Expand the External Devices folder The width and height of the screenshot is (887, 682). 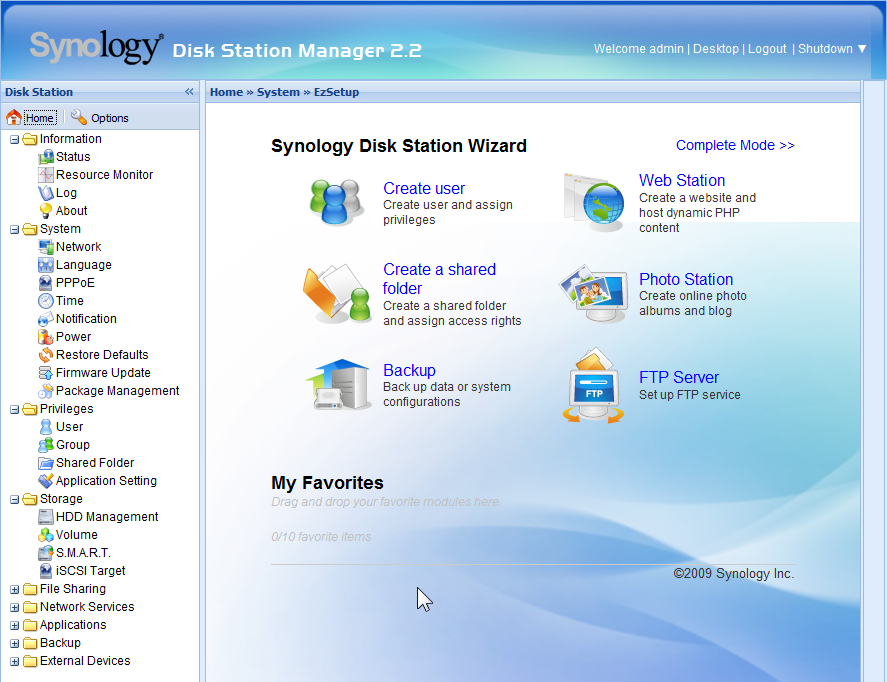pyautogui.click(x=15, y=661)
